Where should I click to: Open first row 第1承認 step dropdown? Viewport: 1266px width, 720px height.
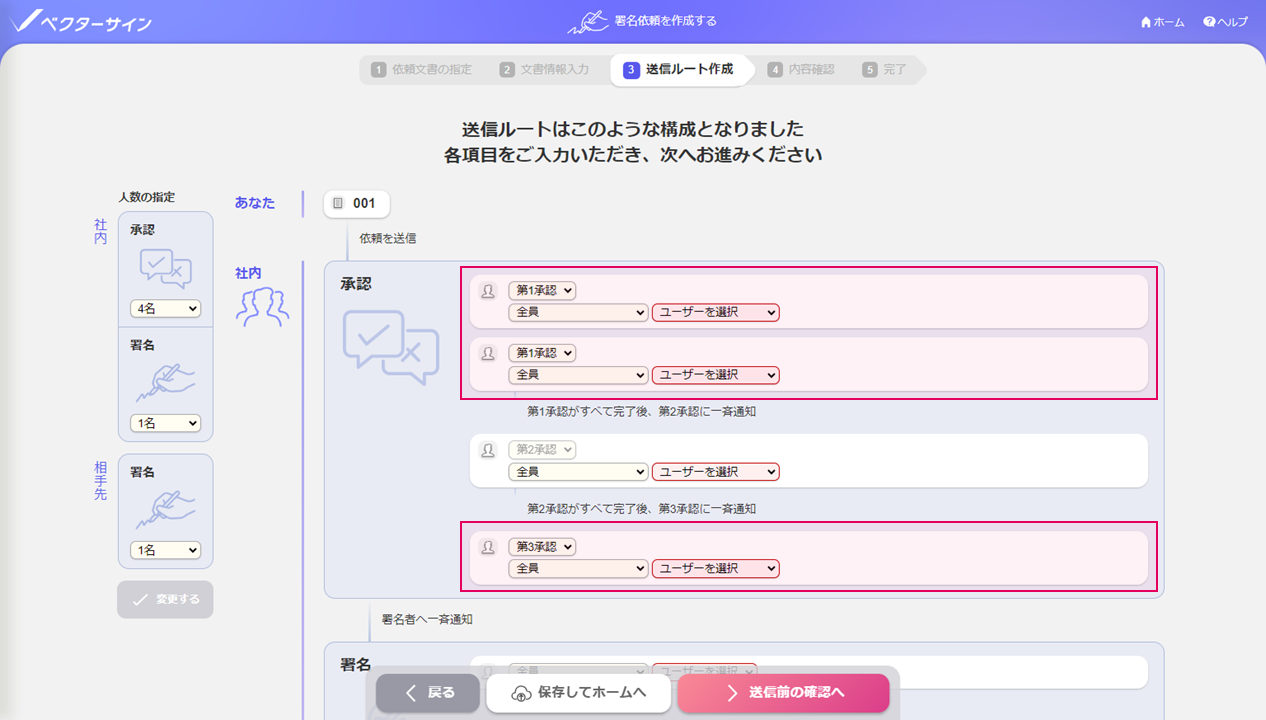point(542,291)
